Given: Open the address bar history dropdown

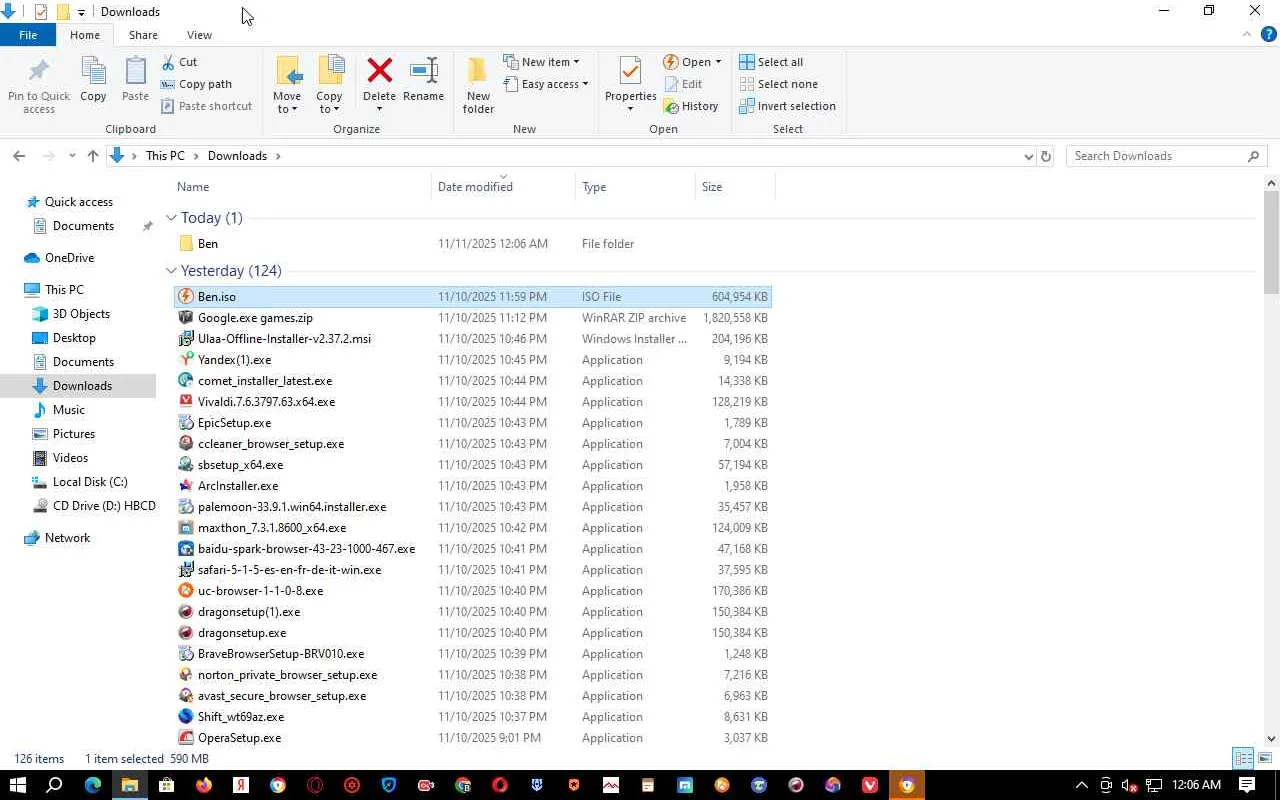Looking at the screenshot, I should [1028, 156].
